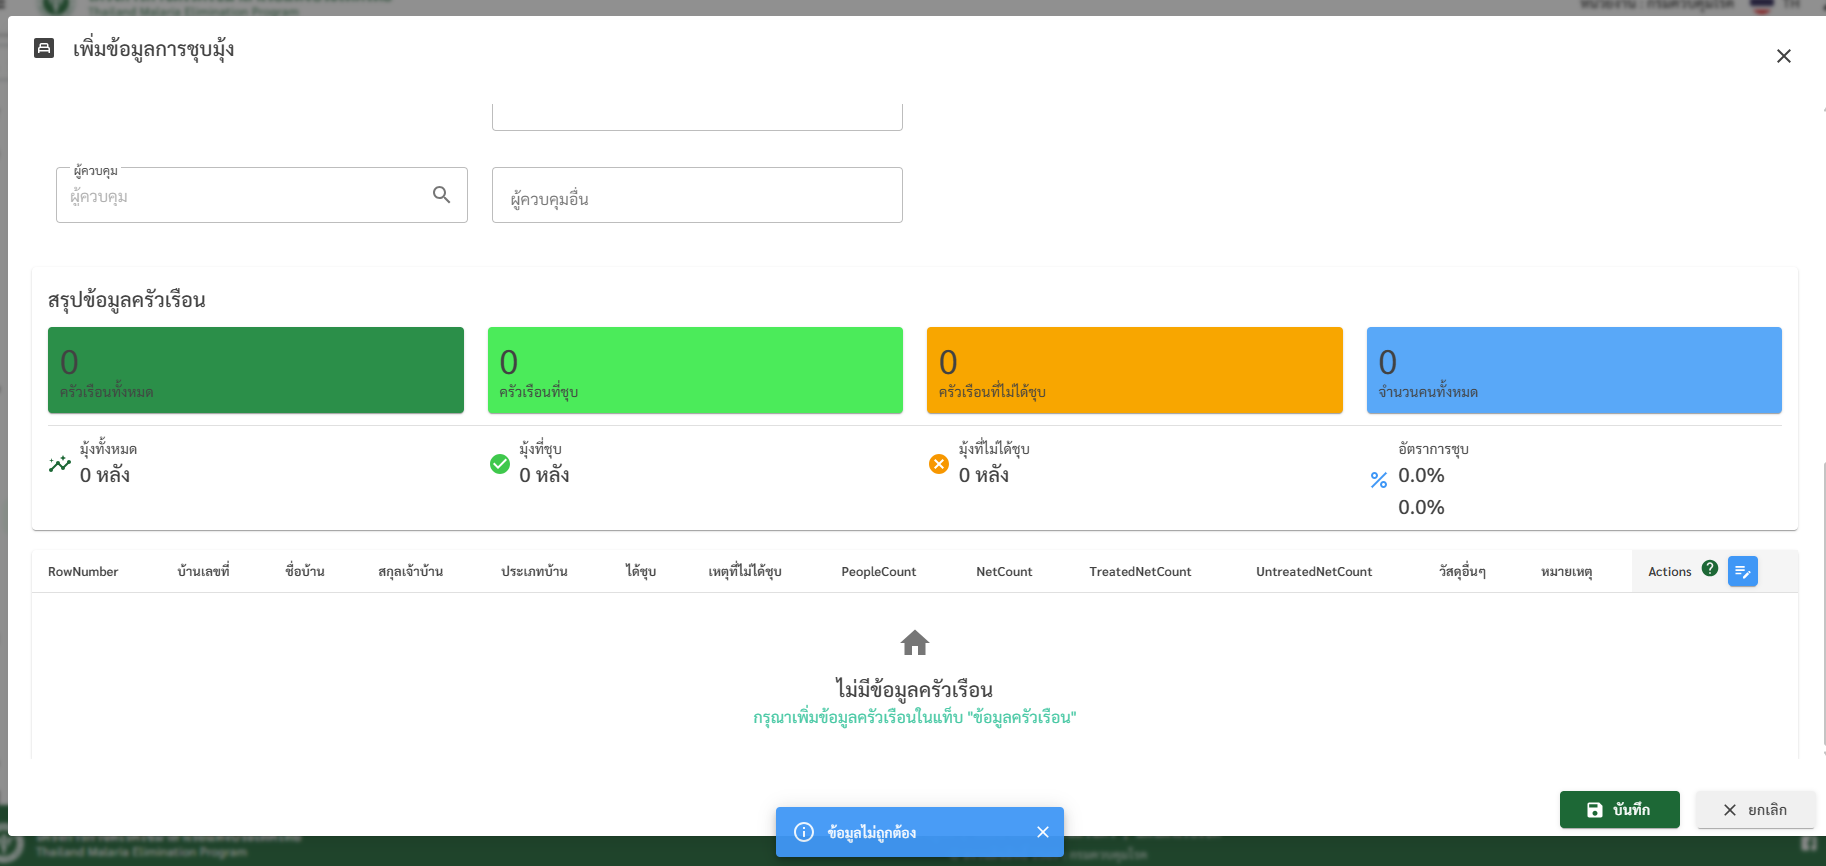
Task: Dismiss the ข้อมูลไม่ถูกต้อง notification
Action: tap(1042, 832)
